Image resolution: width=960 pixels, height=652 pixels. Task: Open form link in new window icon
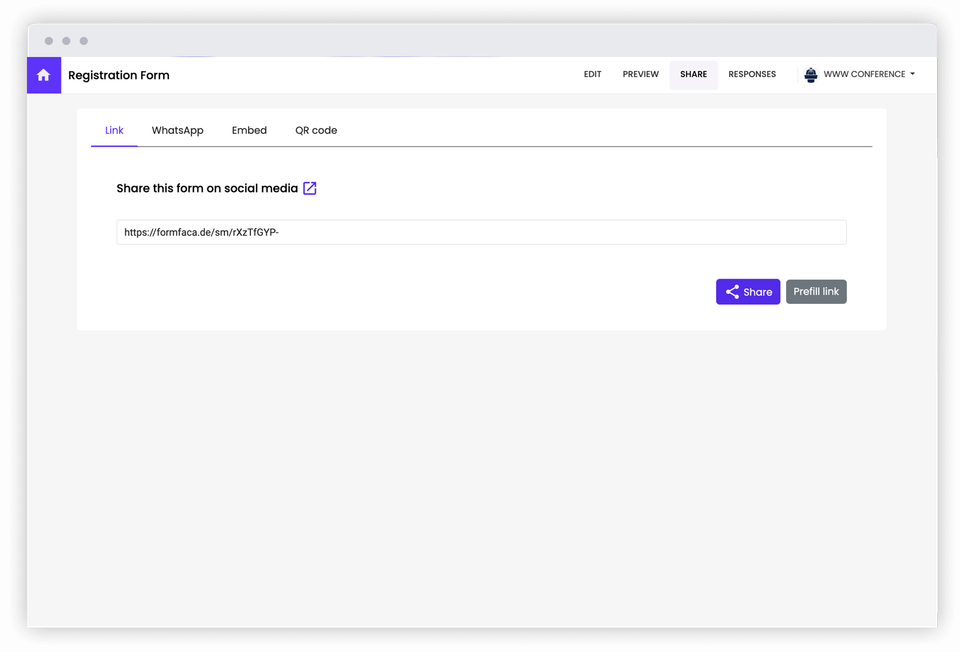tap(310, 188)
